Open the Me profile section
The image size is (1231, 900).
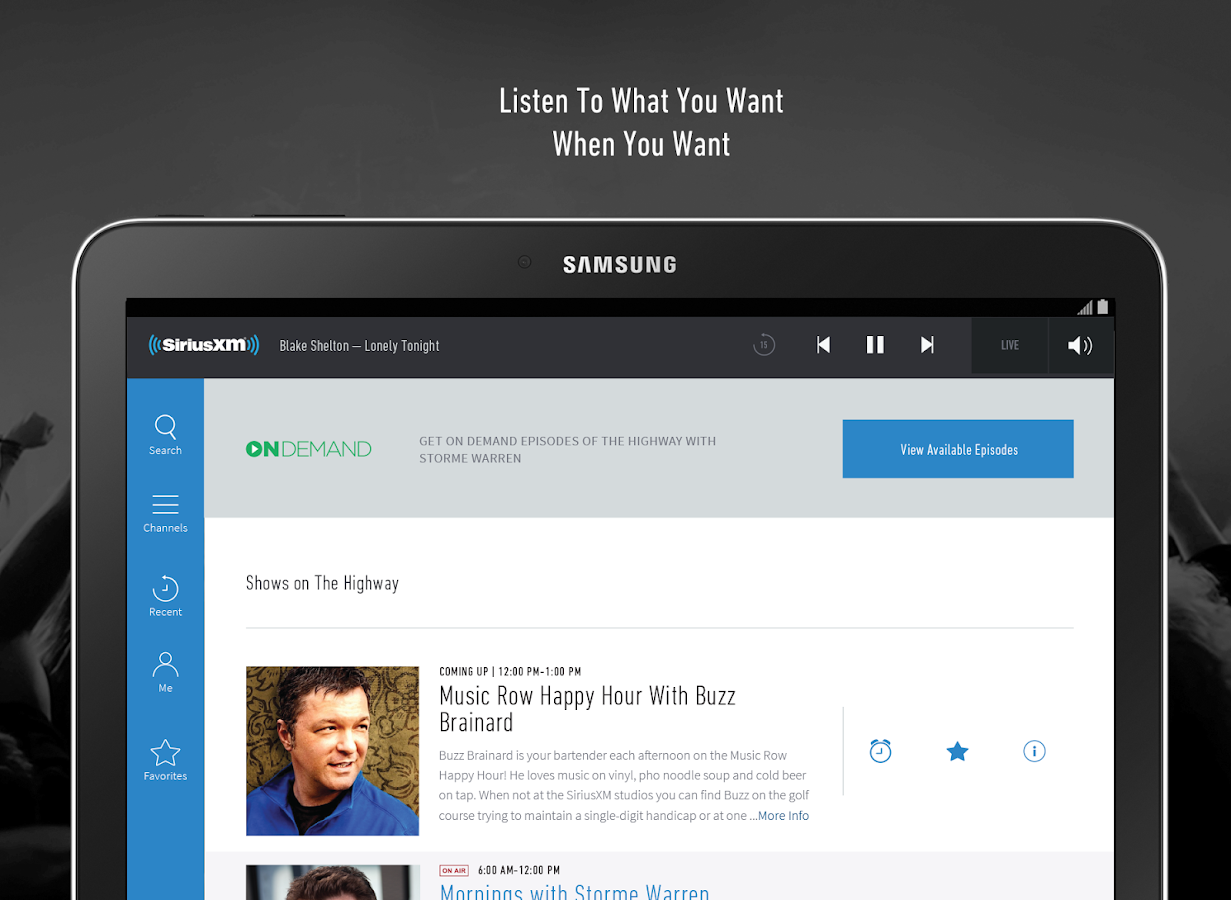[x=165, y=672]
